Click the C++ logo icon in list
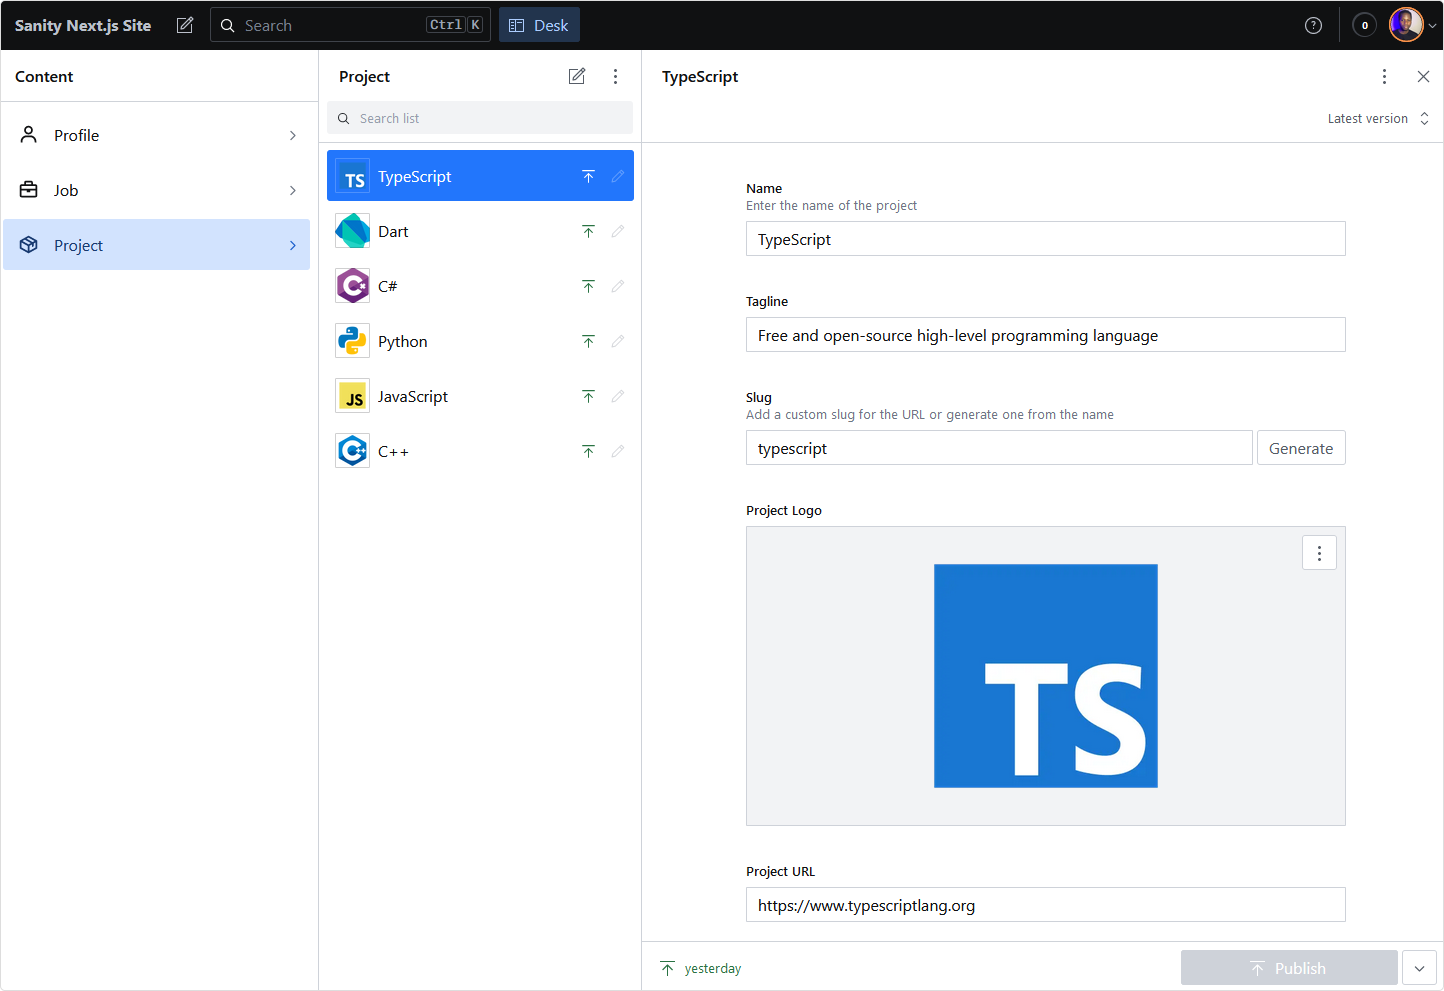Screen dimensions: 1444x991 (x=352, y=451)
